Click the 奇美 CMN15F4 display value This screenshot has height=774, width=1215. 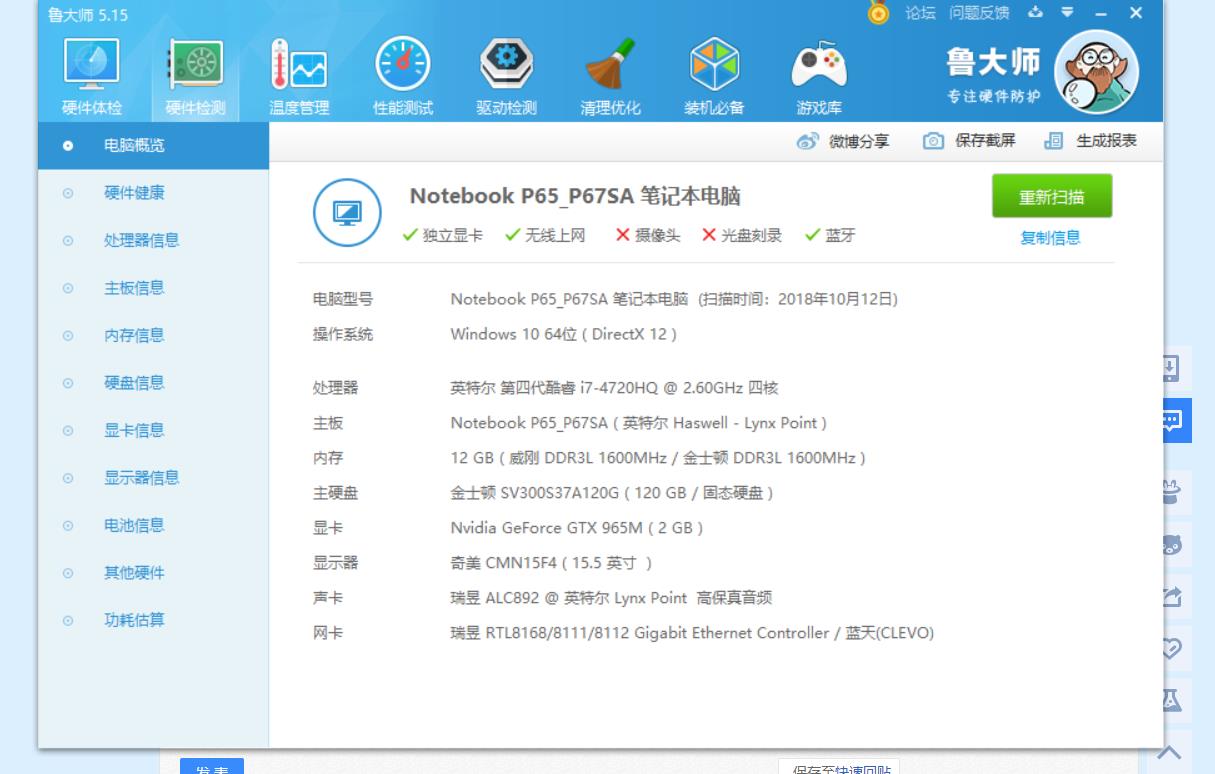552,563
